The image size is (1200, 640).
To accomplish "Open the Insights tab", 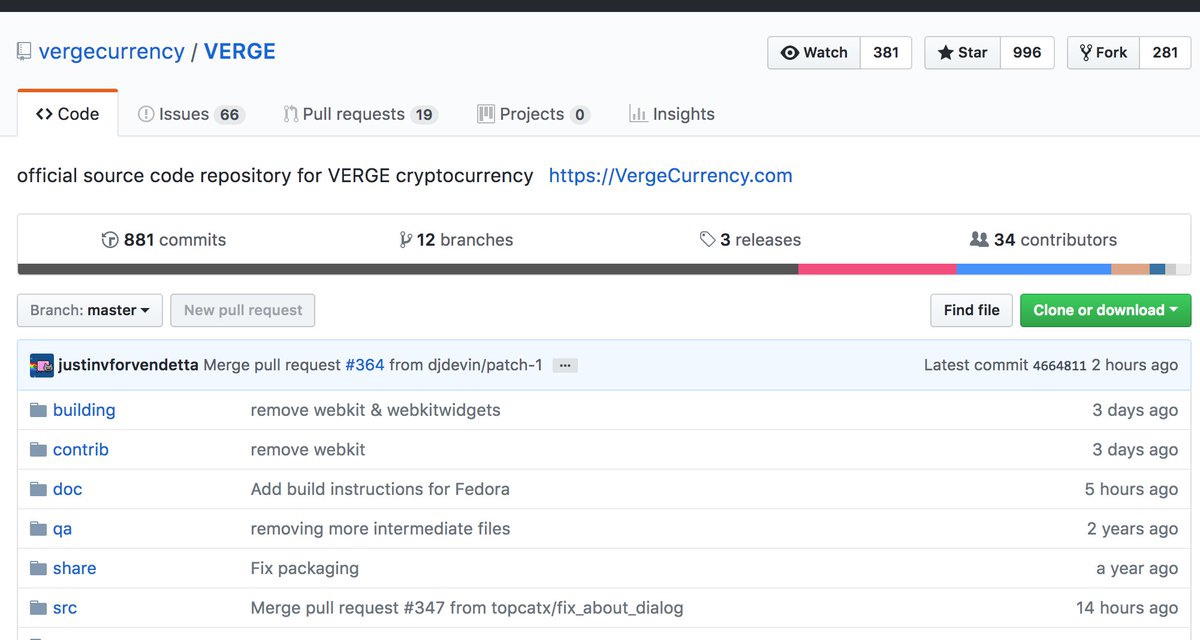I will coord(672,114).
